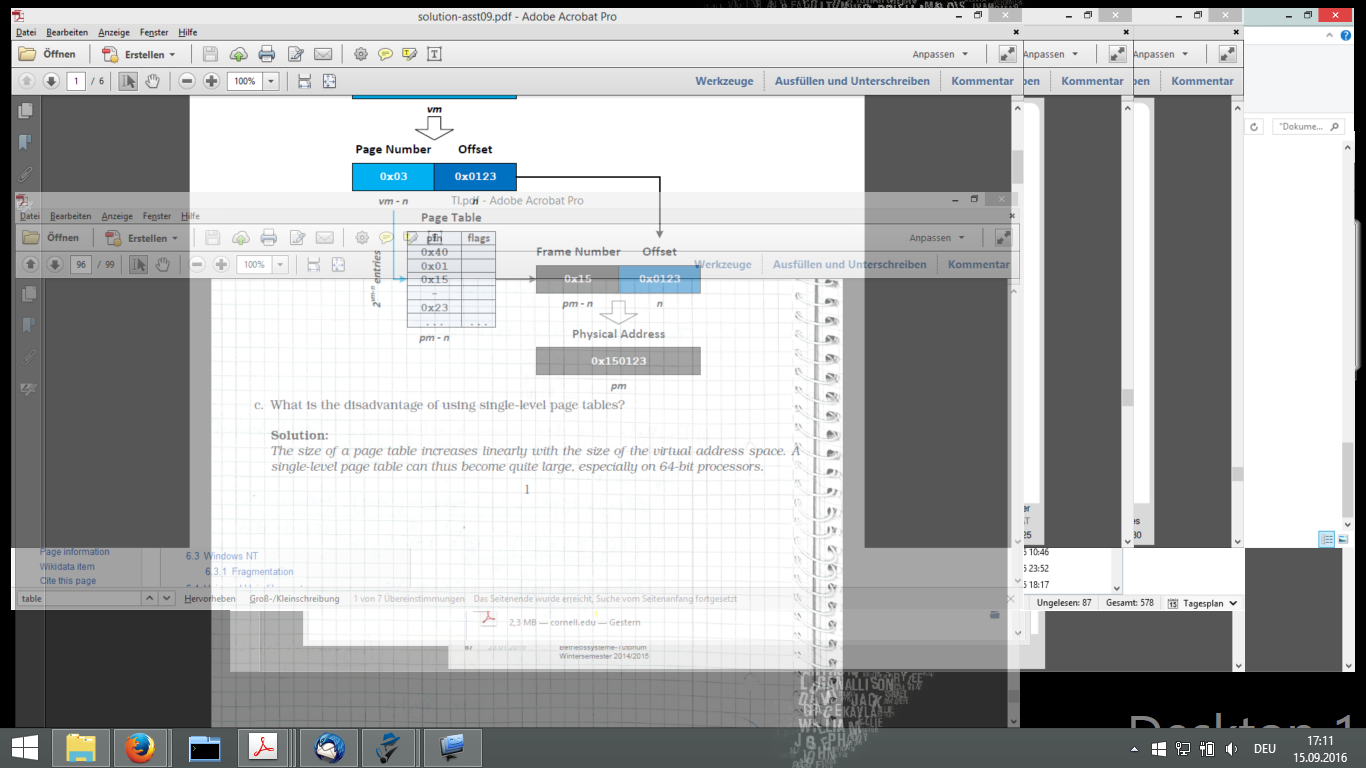Click the sticky note comment icon
Screen dimensions: 1366x768
pyautogui.click(x=385, y=54)
